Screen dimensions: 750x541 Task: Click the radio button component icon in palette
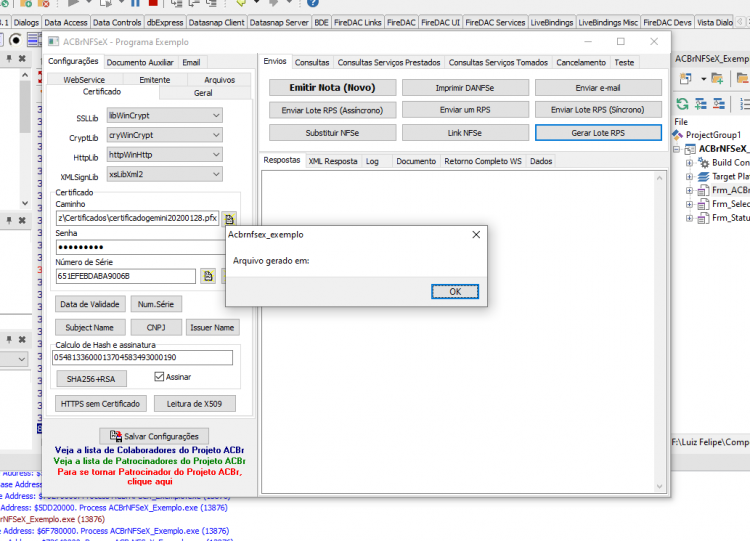tap(15, 40)
